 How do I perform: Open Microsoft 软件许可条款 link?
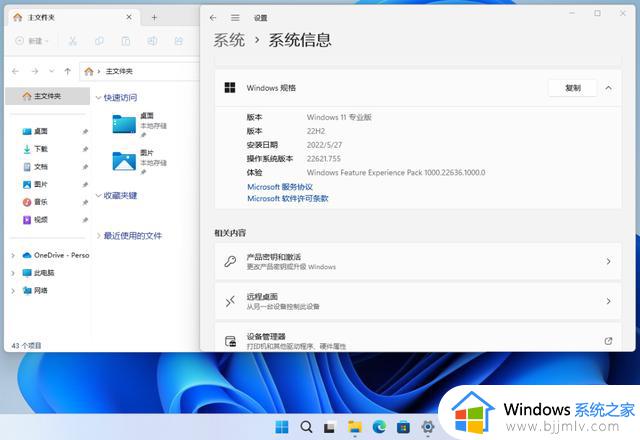[x=288, y=198]
